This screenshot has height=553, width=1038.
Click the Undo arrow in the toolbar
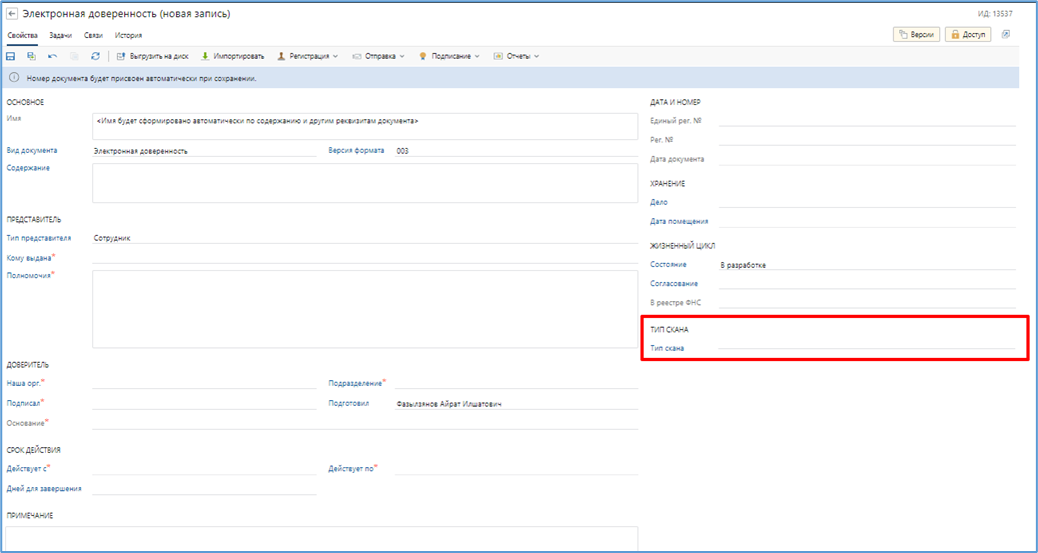pyautogui.click(x=52, y=56)
